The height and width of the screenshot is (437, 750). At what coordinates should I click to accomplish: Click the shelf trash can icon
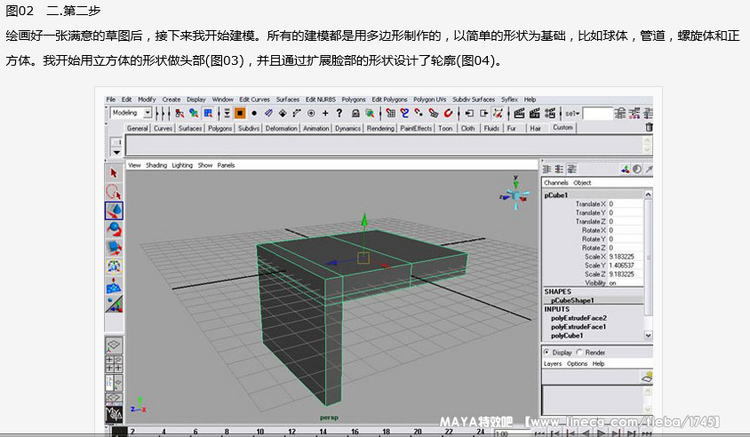click(x=649, y=127)
